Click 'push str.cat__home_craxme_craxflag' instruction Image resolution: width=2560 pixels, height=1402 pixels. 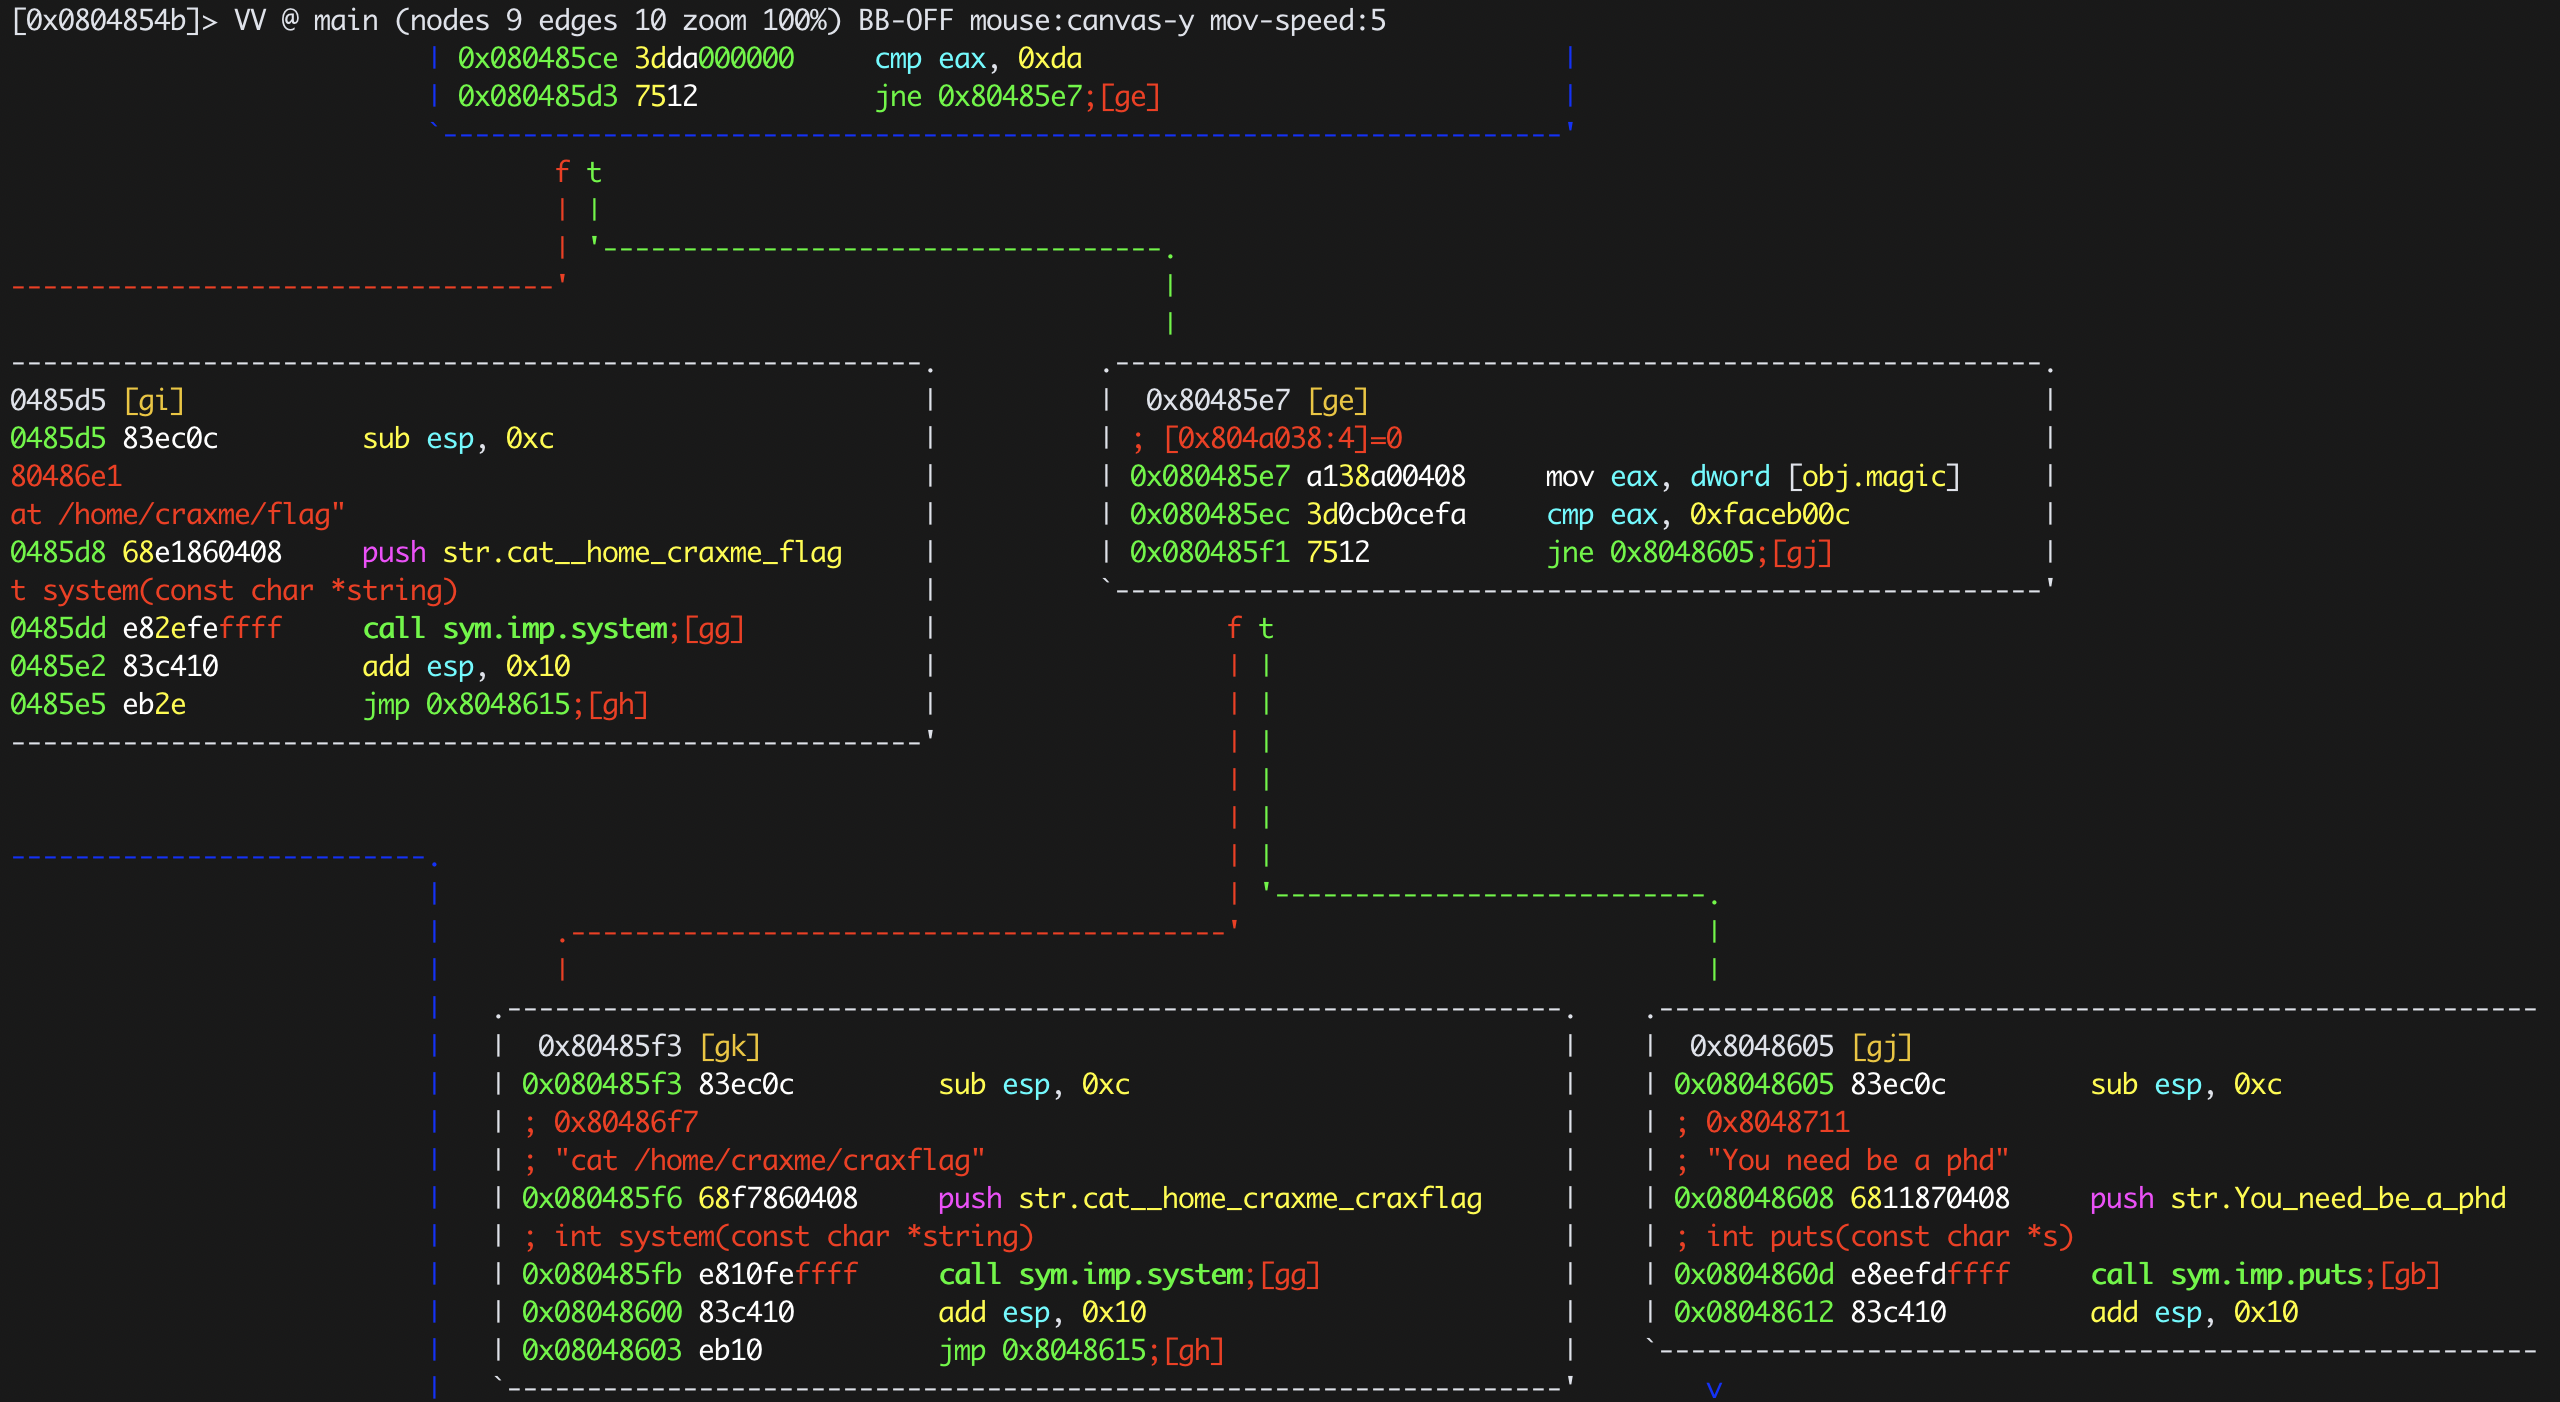pyautogui.click(x=1210, y=1199)
